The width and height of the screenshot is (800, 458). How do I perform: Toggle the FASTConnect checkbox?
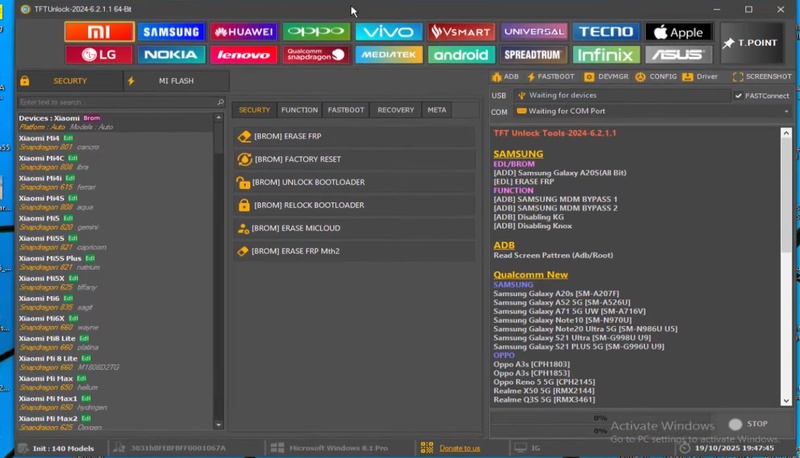coord(739,96)
